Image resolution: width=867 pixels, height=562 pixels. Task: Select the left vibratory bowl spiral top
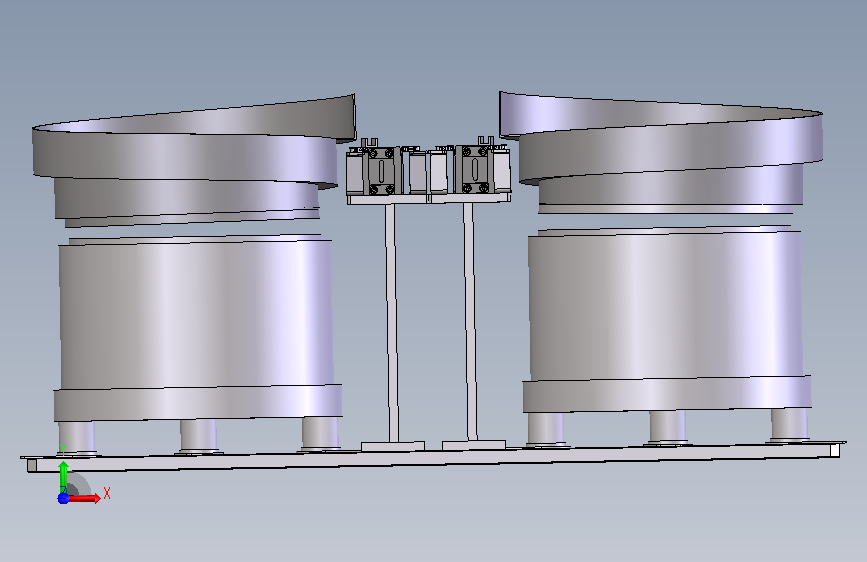(x=194, y=144)
